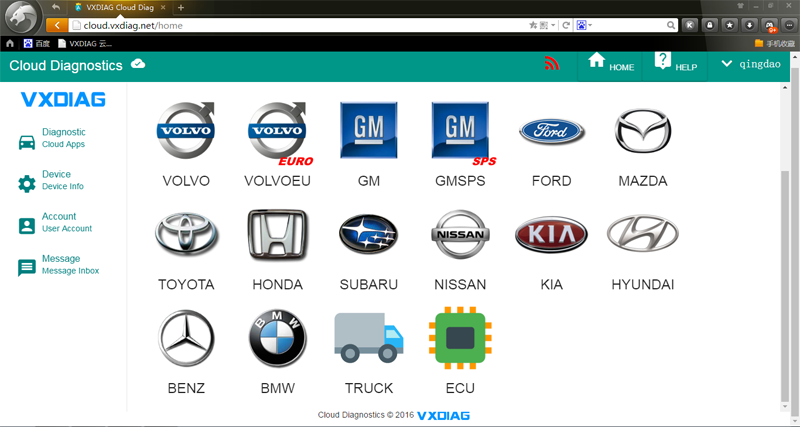This screenshot has height=427, width=800.
Task: Open the VXDIAG 云 bookmark
Action: pos(85,43)
